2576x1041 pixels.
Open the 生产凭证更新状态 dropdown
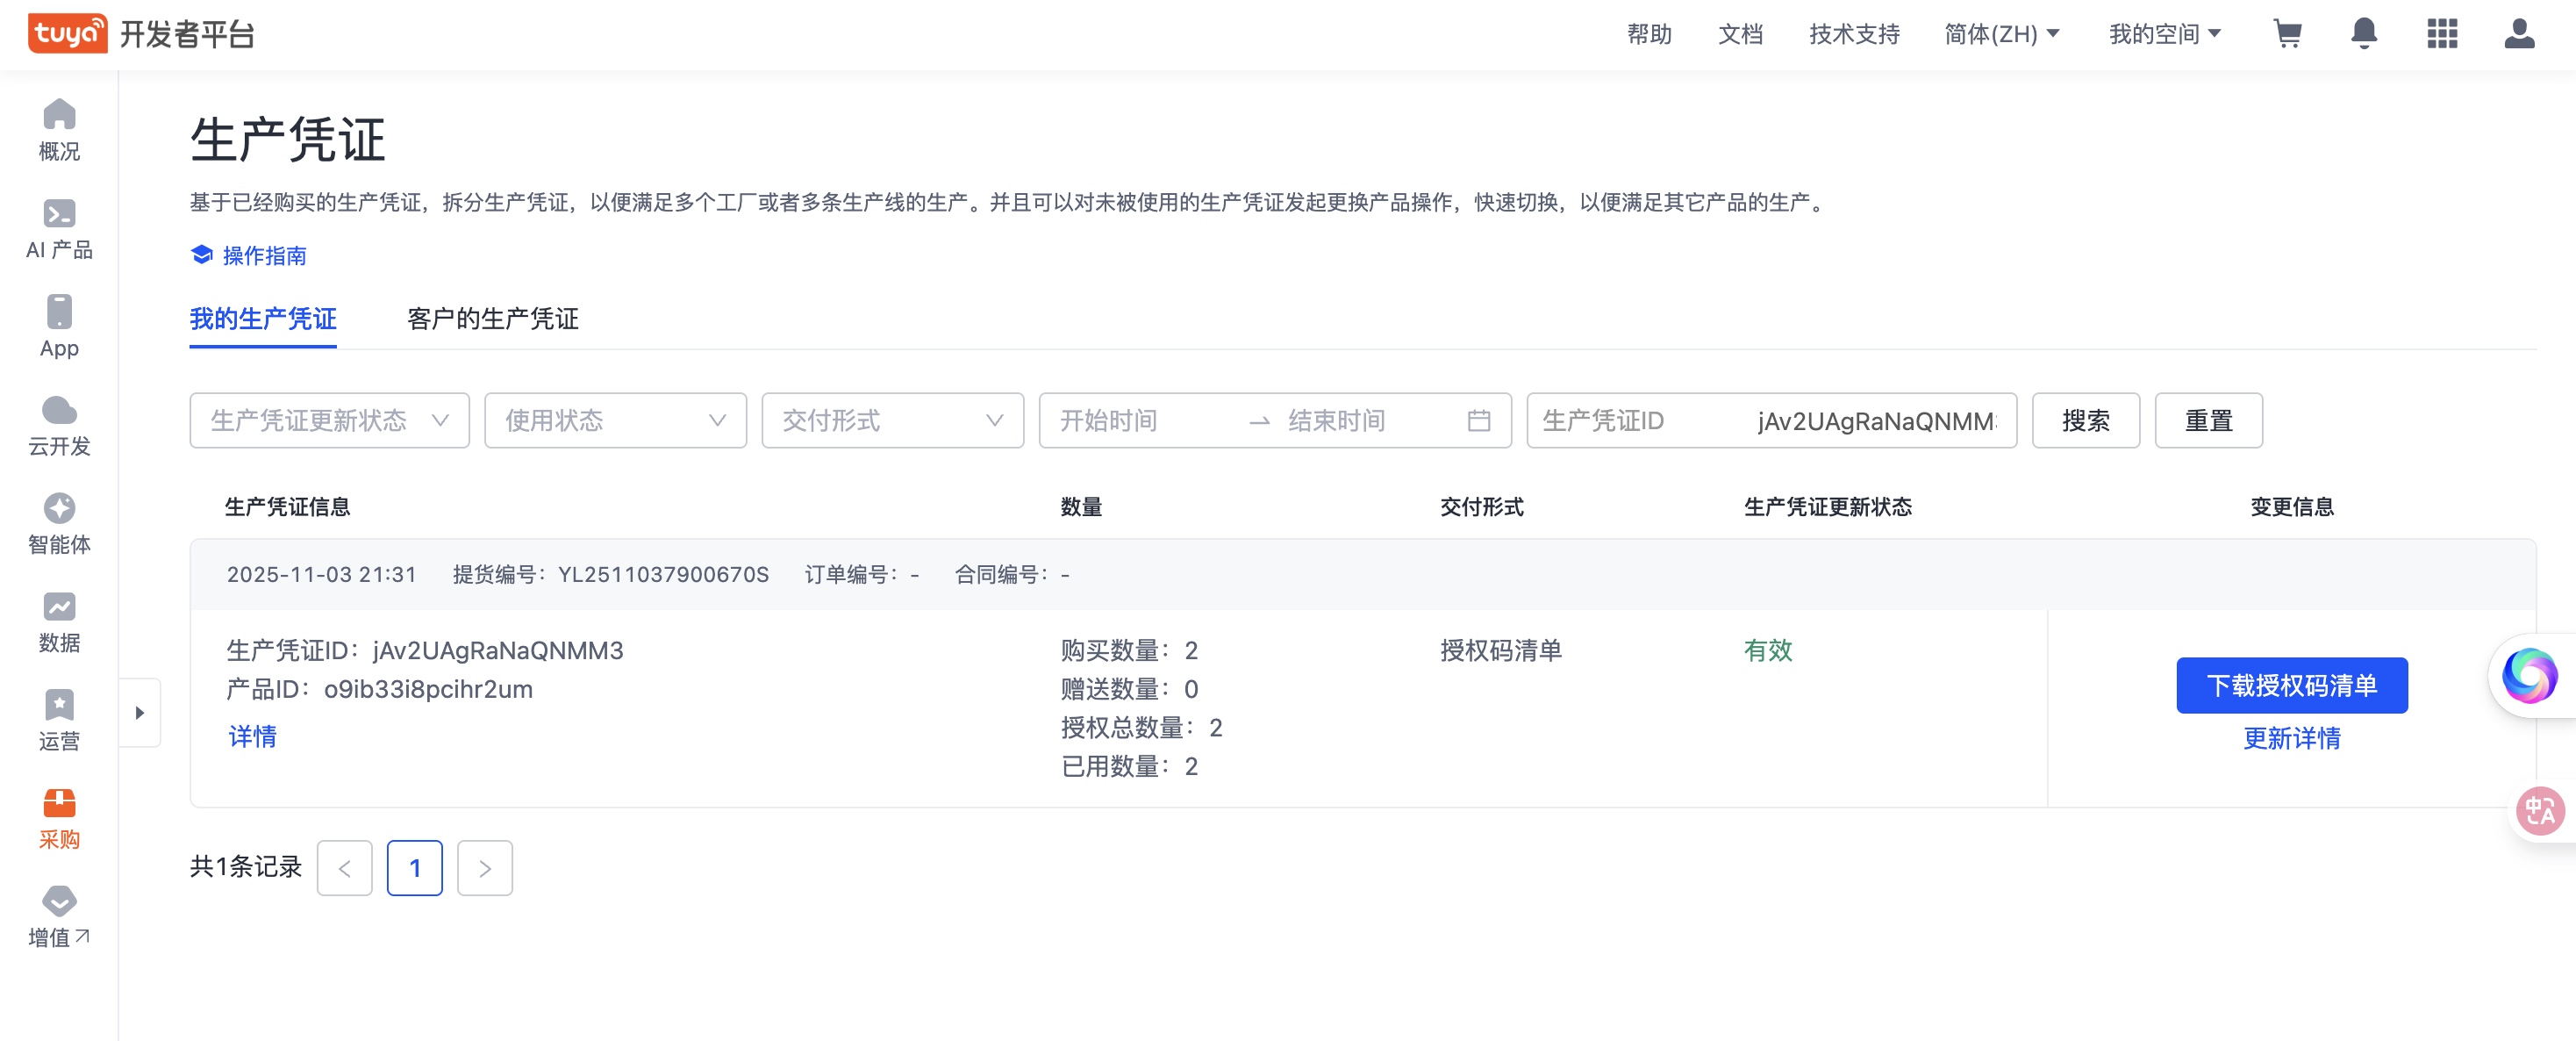pos(329,420)
